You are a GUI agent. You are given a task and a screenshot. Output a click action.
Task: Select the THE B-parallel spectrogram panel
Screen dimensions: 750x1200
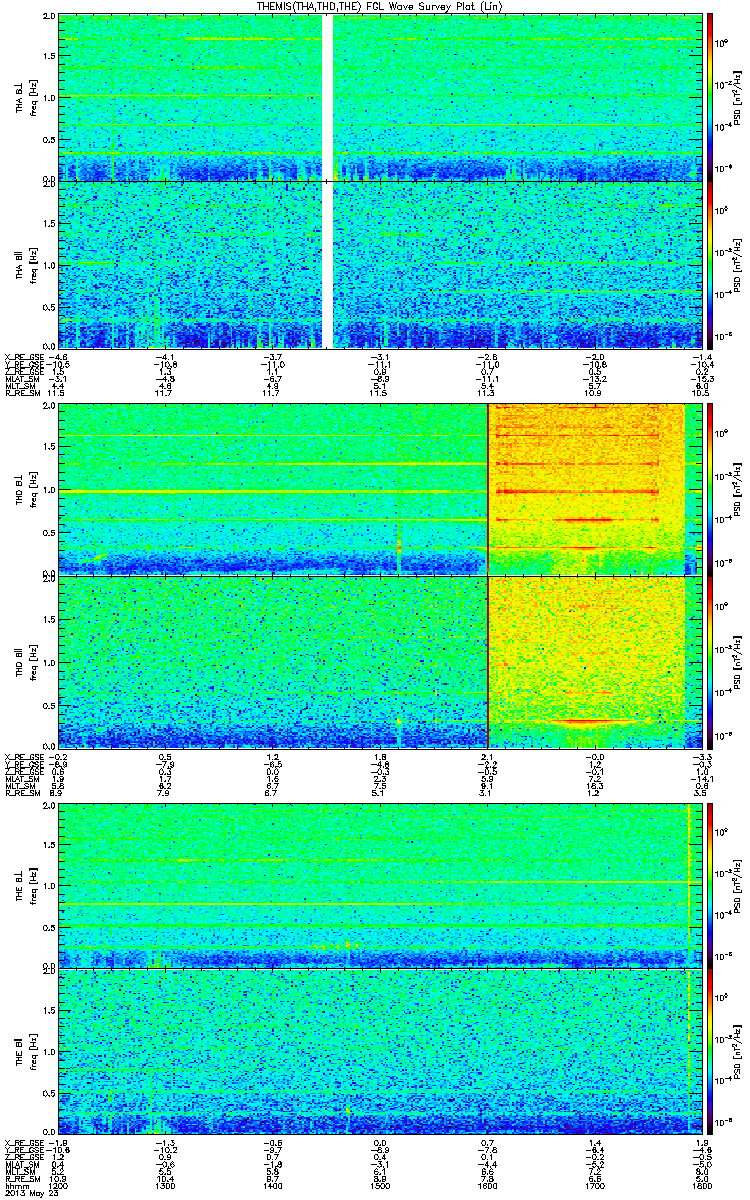(379, 1052)
